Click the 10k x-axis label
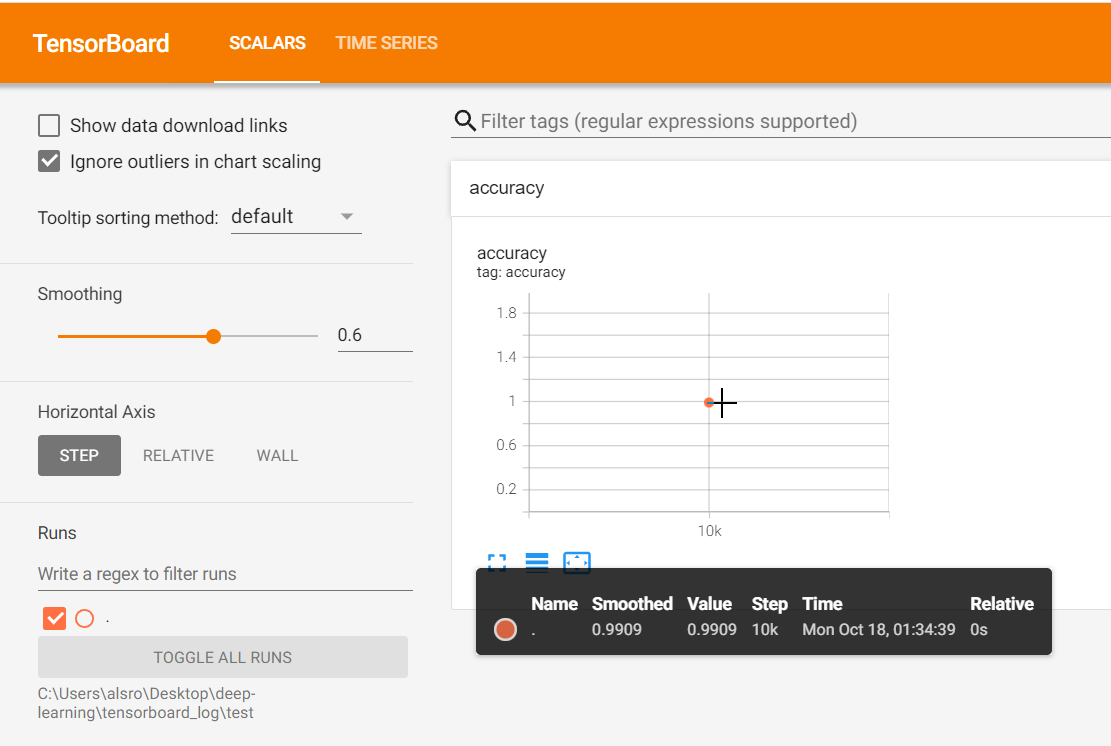 click(x=709, y=531)
